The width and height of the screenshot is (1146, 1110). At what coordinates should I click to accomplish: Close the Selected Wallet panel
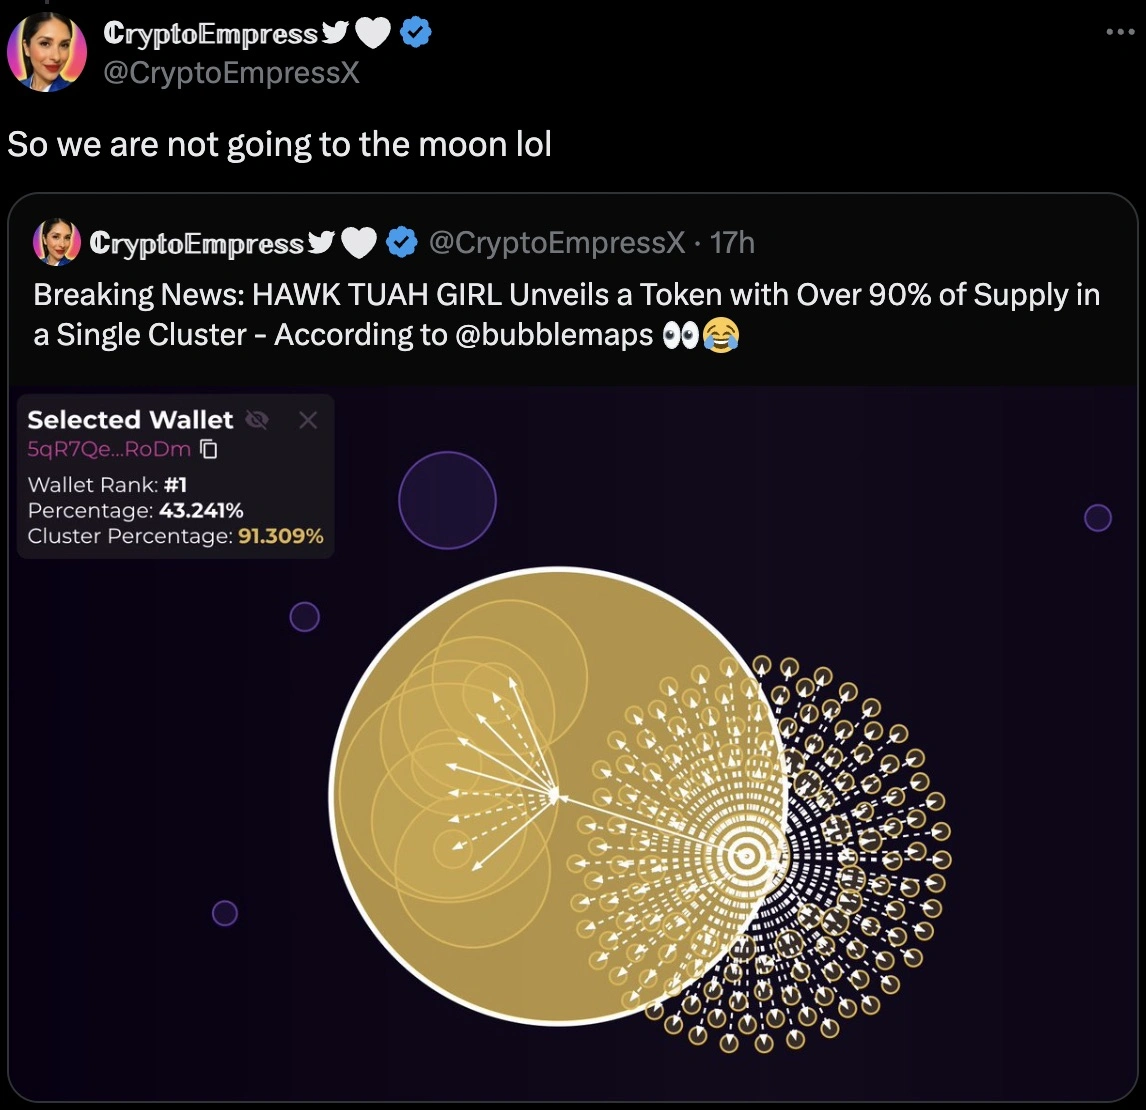click(308, 420)
